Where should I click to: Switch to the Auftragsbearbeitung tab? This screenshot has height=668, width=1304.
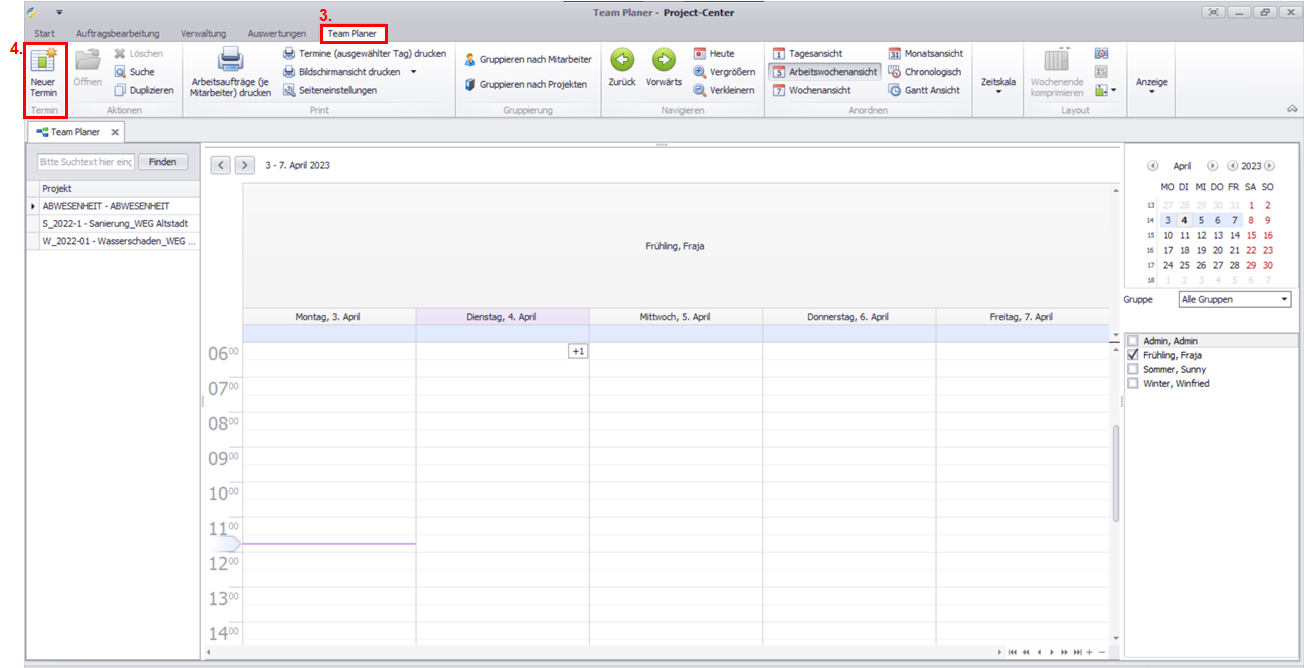[117, 34]
